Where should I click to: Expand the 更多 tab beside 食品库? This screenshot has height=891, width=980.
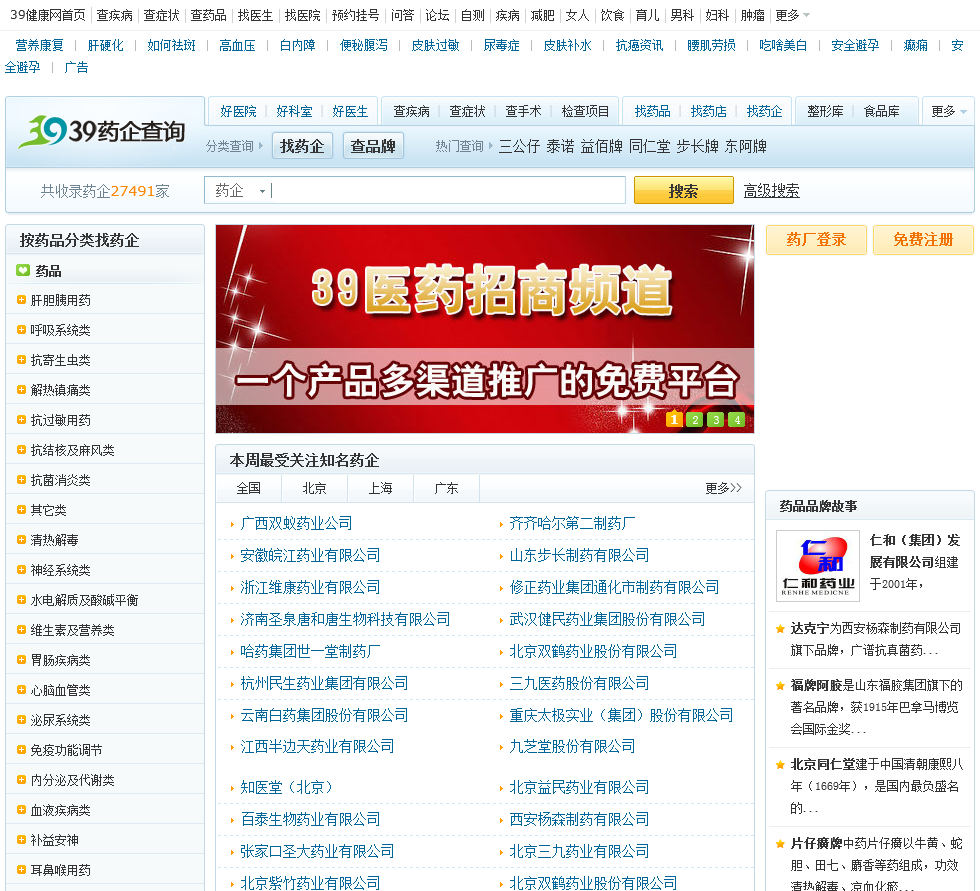click(948, 111)
